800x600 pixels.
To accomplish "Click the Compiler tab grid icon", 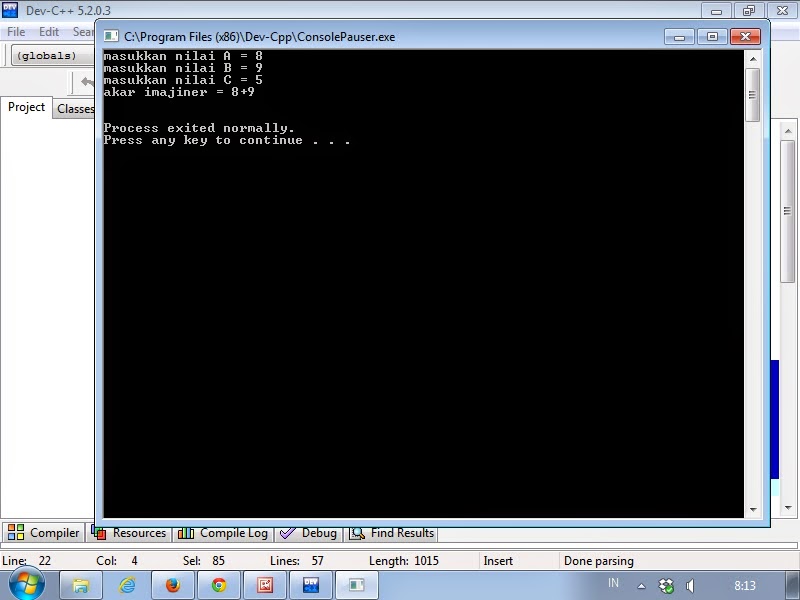I will pos(16,532).
